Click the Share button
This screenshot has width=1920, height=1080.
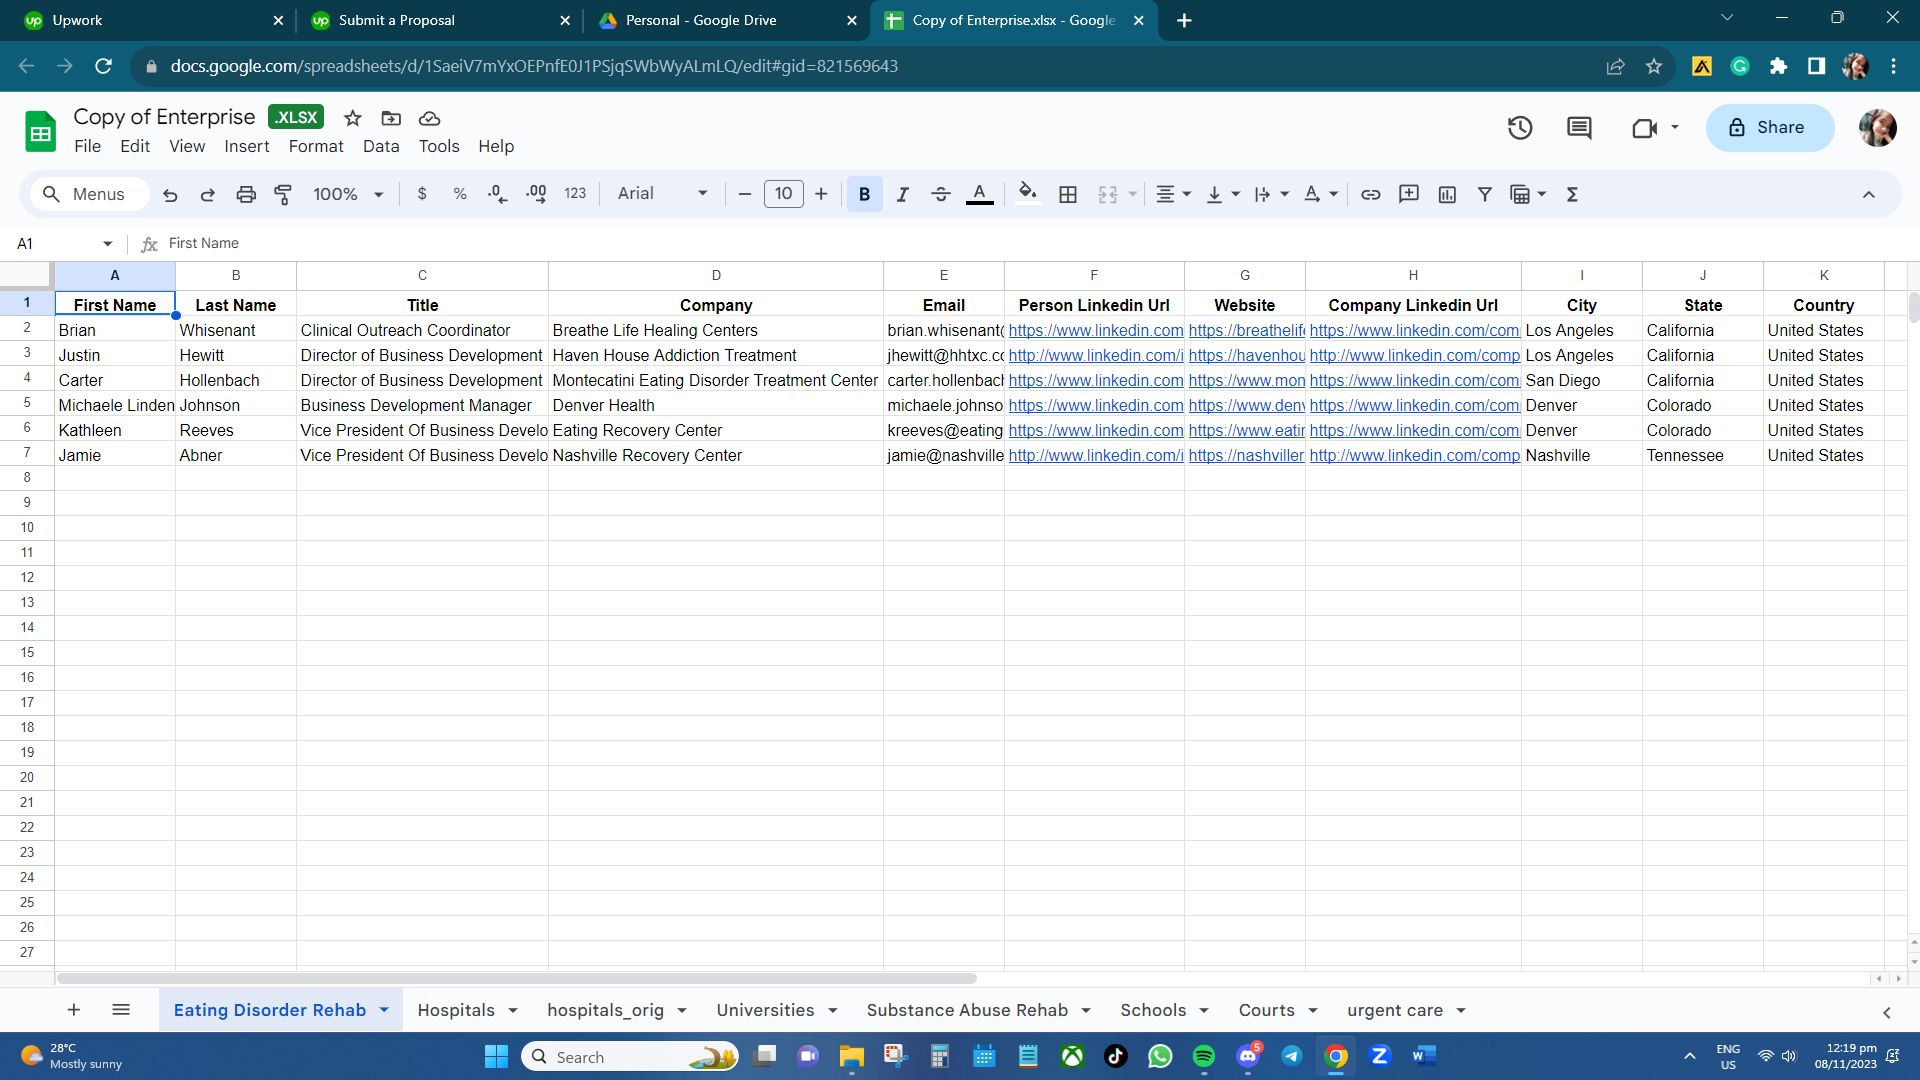click(x=1769, y=128)
